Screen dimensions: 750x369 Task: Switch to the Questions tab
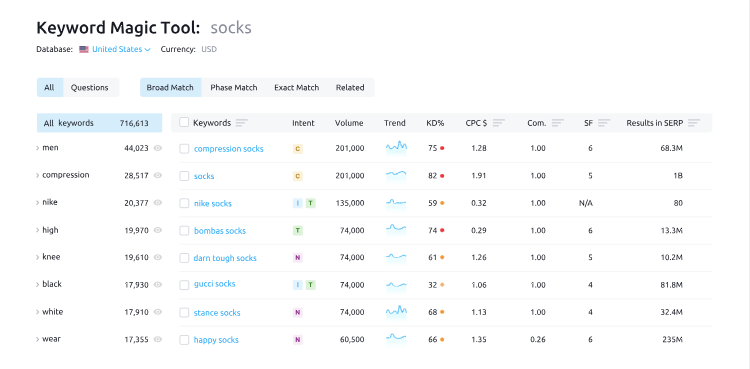[x=90, y=88]
